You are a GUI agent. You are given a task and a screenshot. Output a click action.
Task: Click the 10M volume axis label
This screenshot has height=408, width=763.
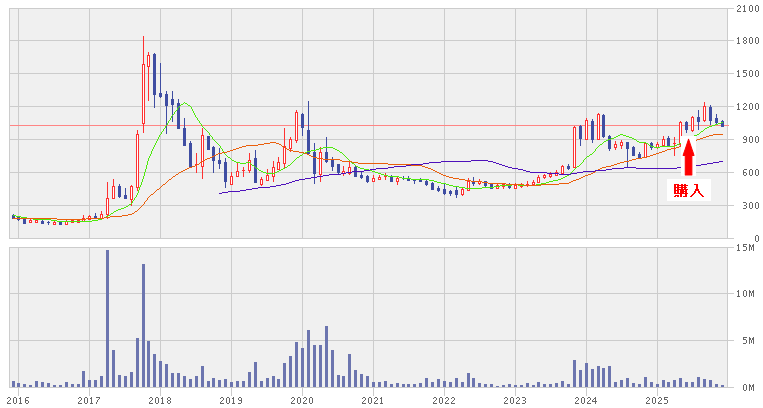tap(746, 294)
